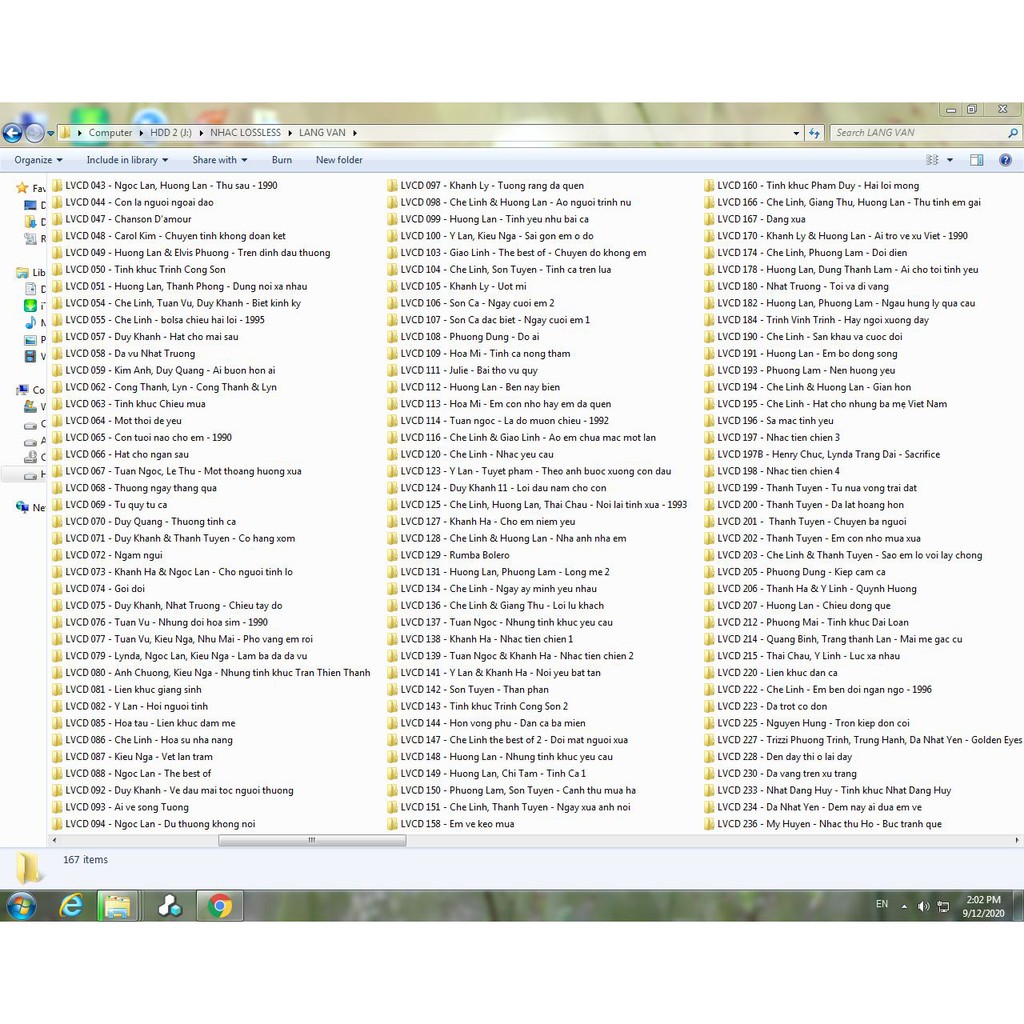
Task: Click the Change your view icon
Action: tap(932, 160)
